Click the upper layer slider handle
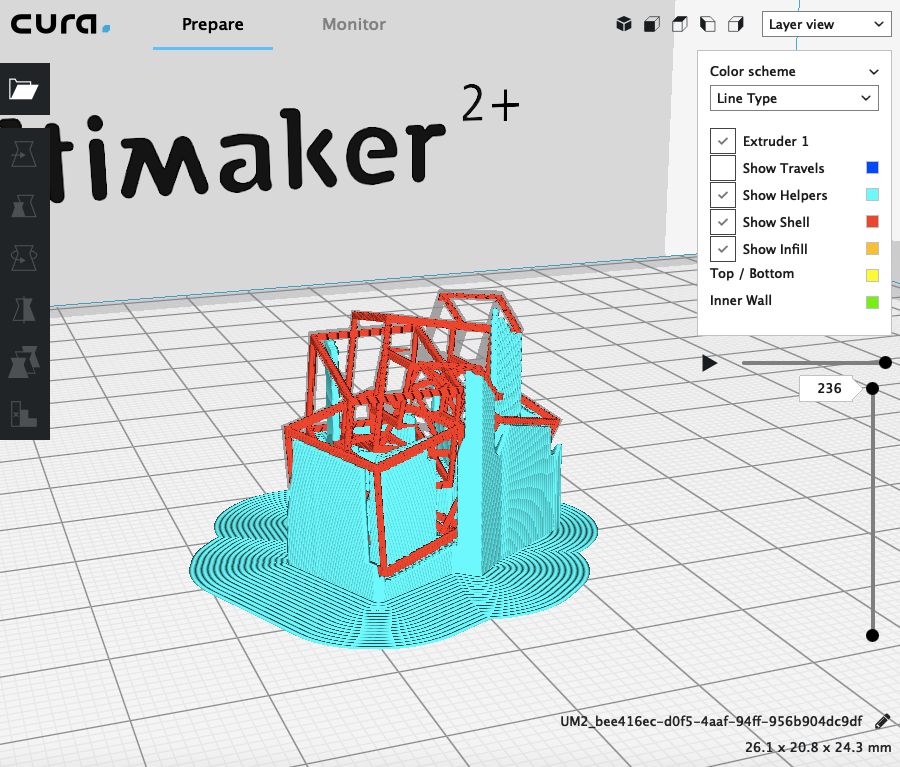The height and width of the screenshot is (767, 900). click(x=872, y=389)
